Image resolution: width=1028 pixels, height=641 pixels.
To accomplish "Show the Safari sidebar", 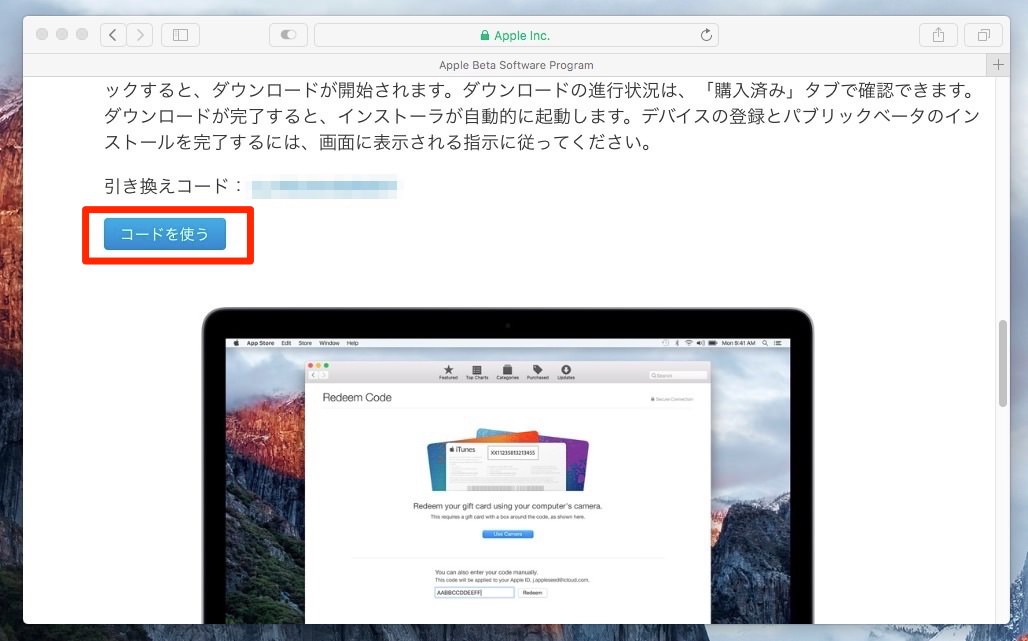I will [180, 35].
